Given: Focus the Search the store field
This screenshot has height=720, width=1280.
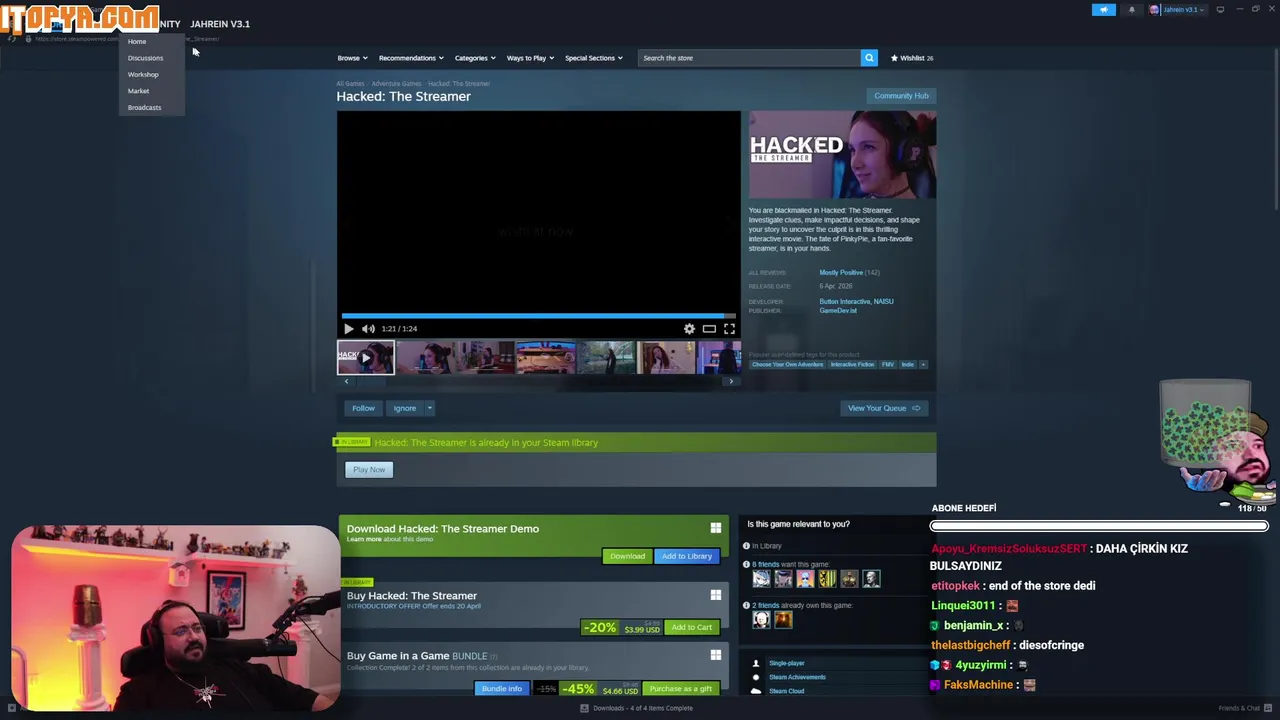Looking at the screenshot, I should tap(749, 58).
